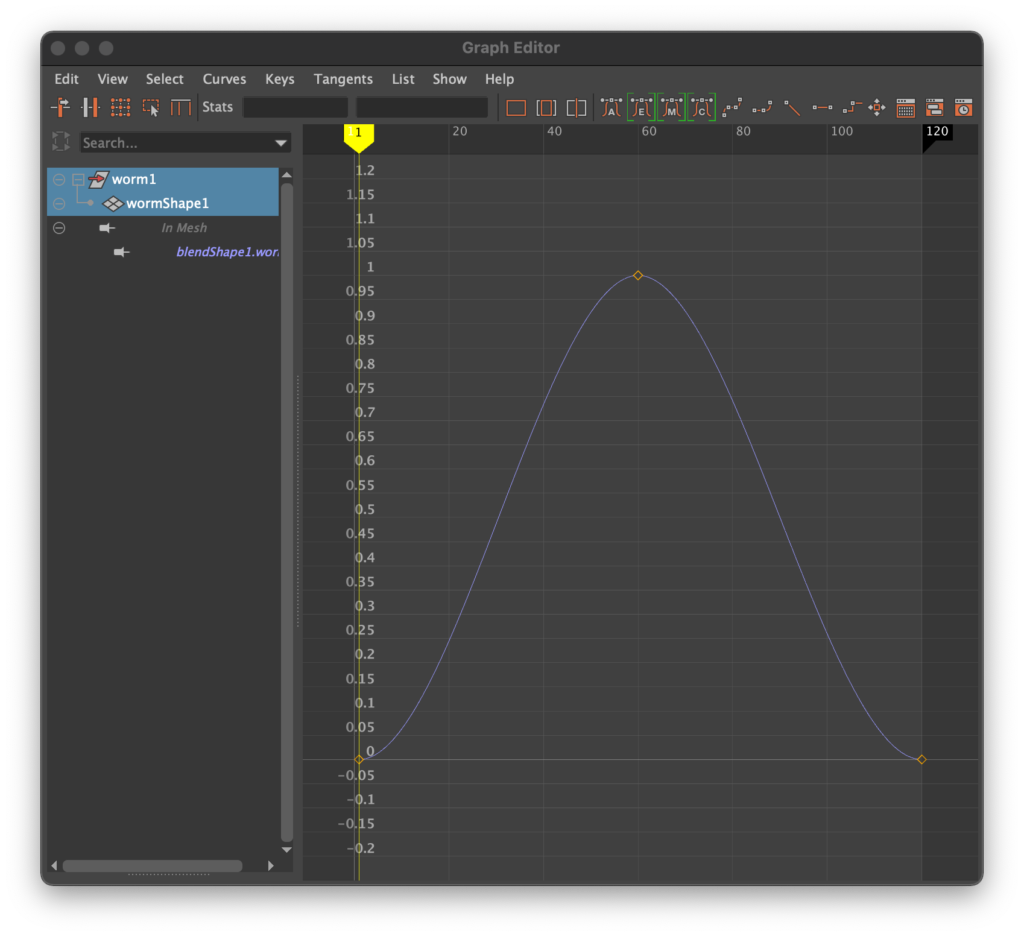
Task: Select the Insert Keys tool
Action: pos(90,107)
